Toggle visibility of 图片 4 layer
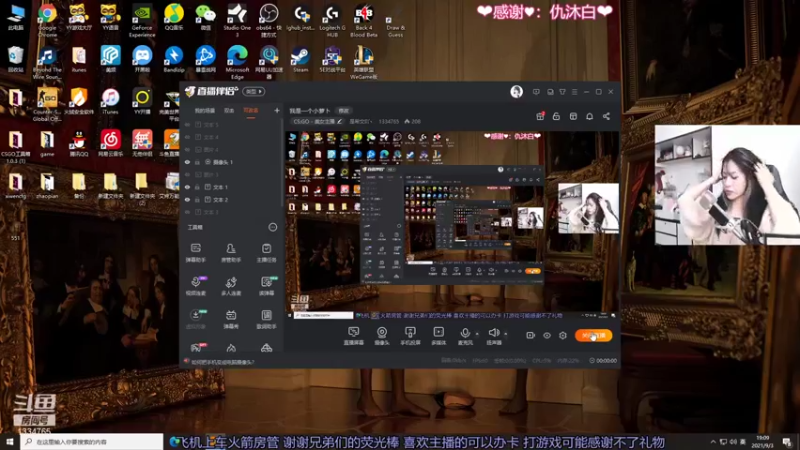Viewport: 800px width, 450px height. (187, 149)
